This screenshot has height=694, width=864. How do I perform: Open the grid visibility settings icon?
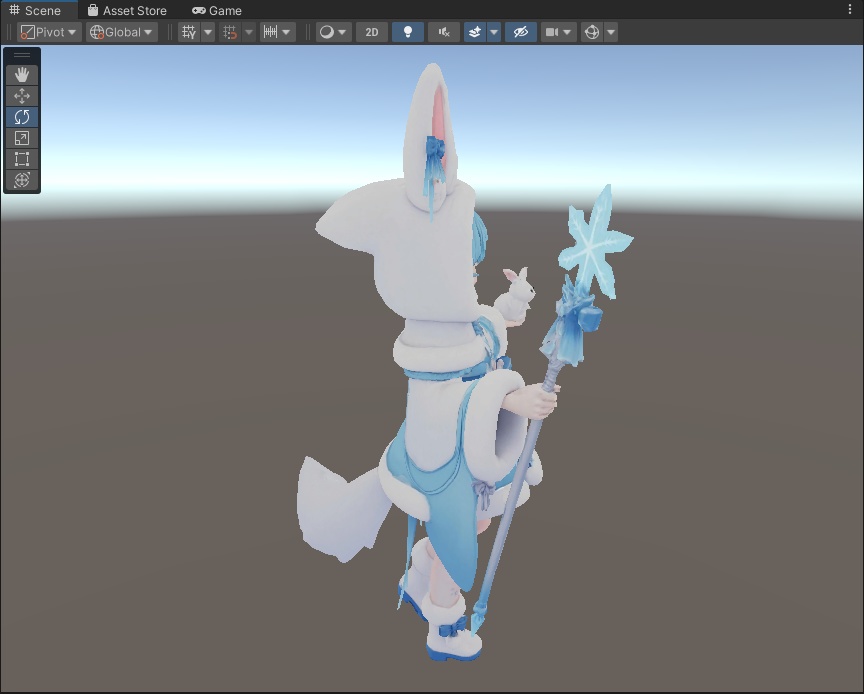[189, 31]
